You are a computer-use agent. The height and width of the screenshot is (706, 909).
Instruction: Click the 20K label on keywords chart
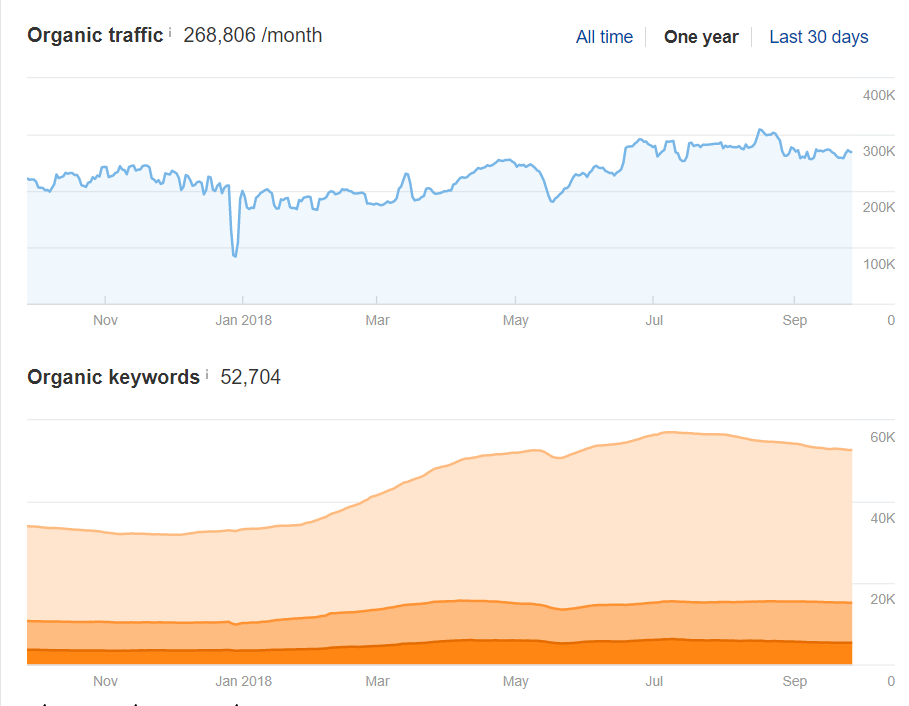tap(882, 599)
